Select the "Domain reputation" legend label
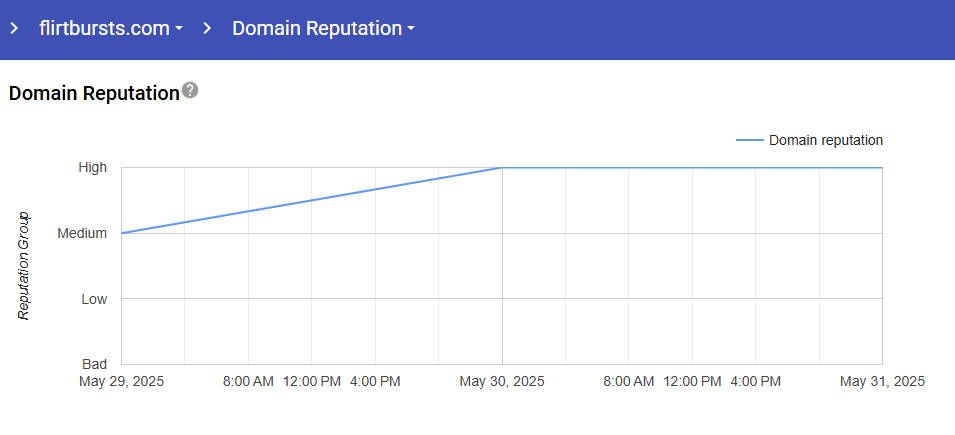 tap(826, 141)
